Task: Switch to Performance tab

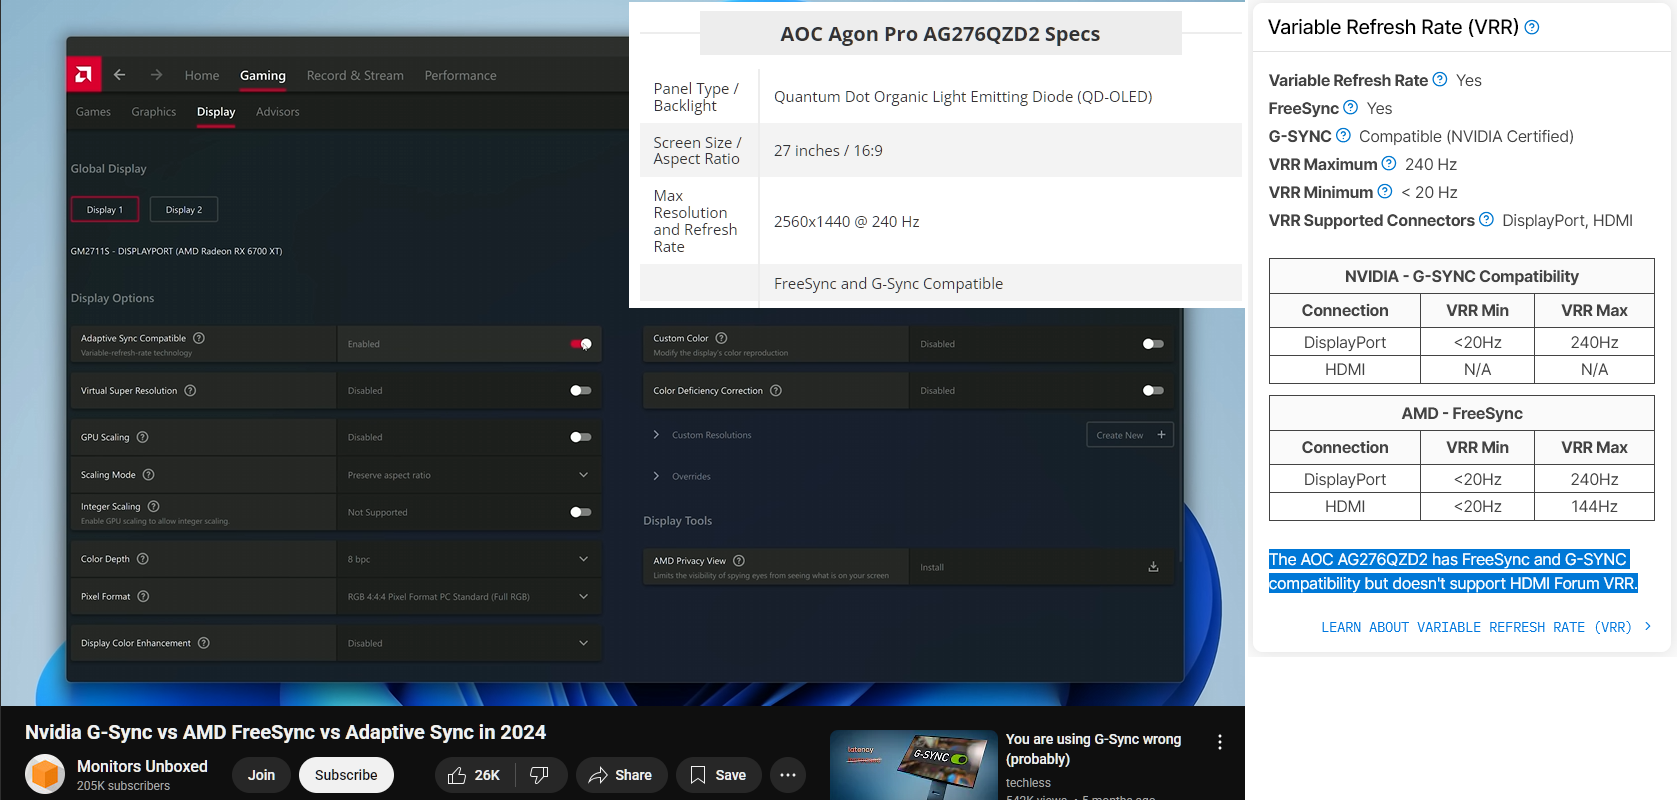Action: pos(460,75)
